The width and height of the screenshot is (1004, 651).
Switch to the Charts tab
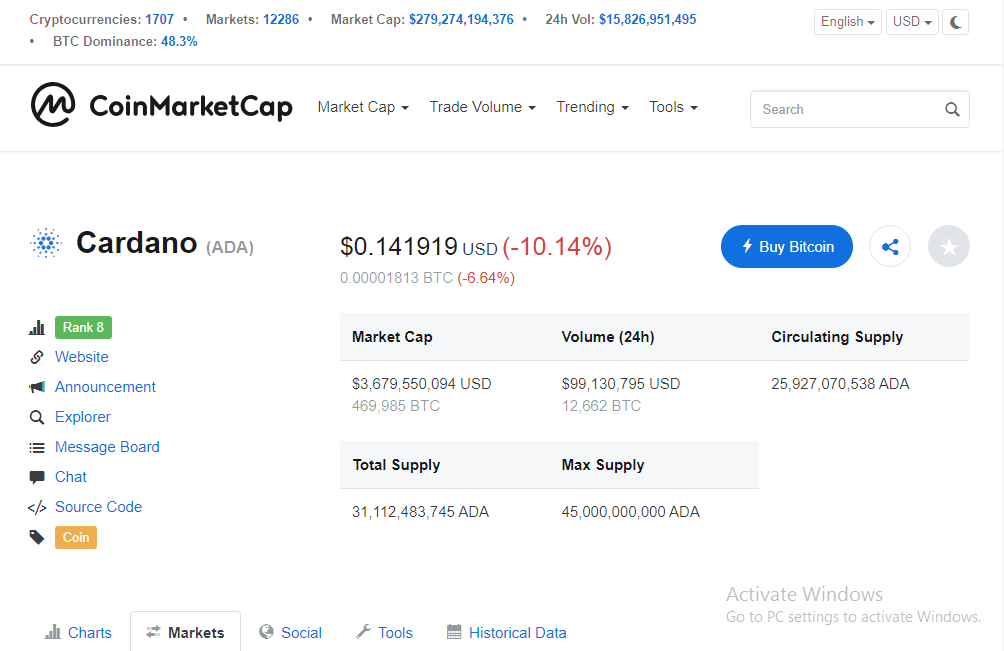[x=78, y=632]
